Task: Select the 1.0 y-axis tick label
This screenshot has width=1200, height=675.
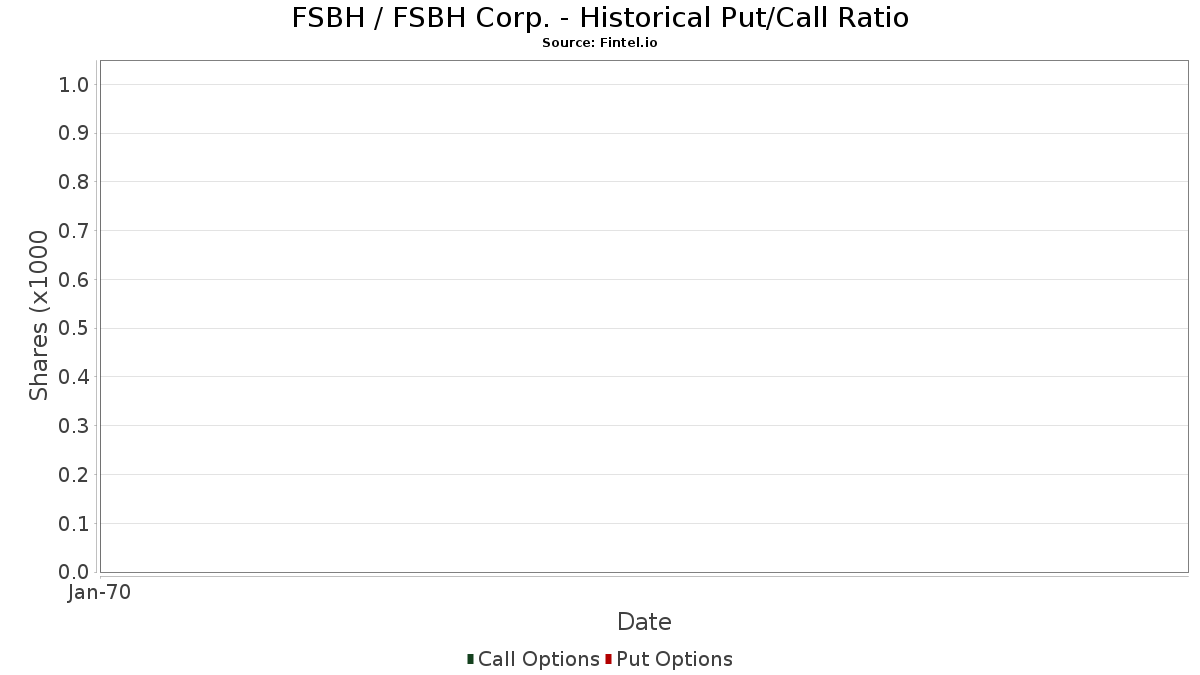Action: click(74, 85)
